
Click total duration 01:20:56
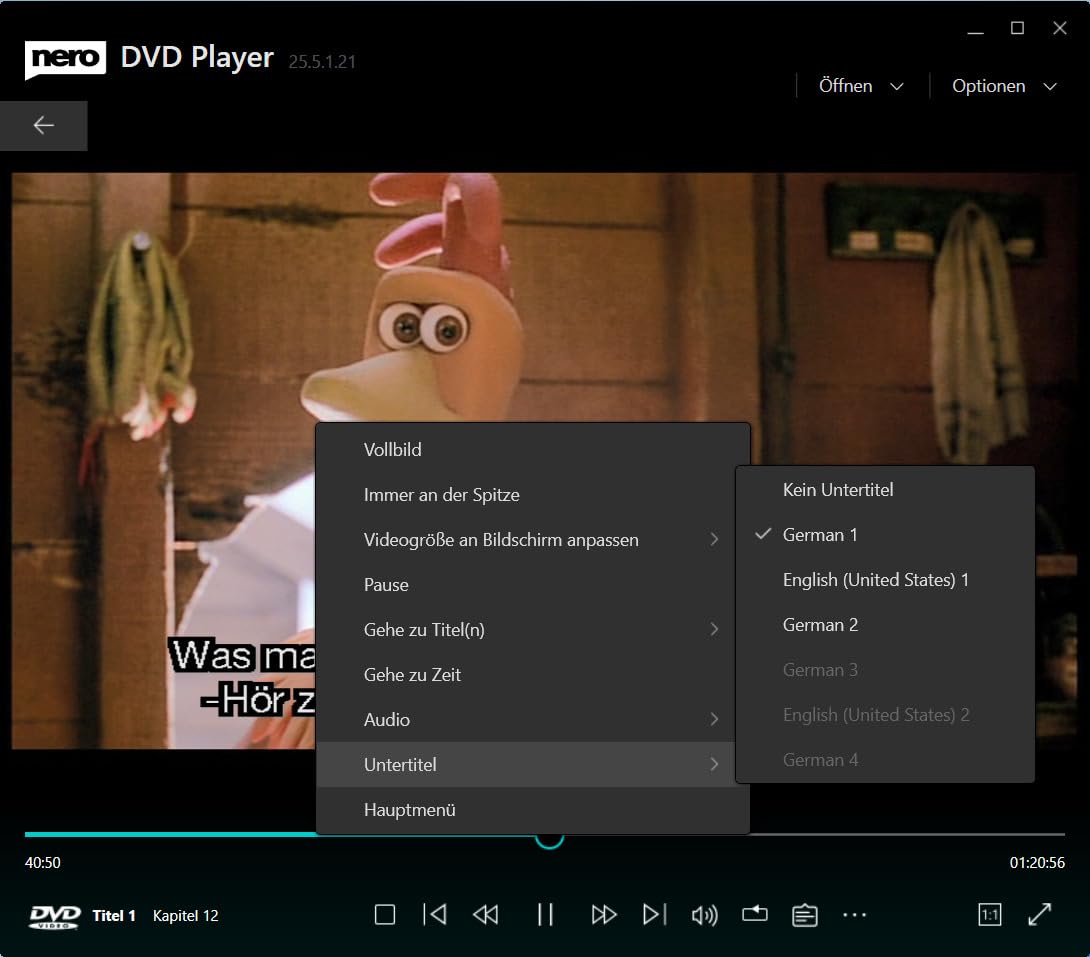click(x=1037, y=862)
